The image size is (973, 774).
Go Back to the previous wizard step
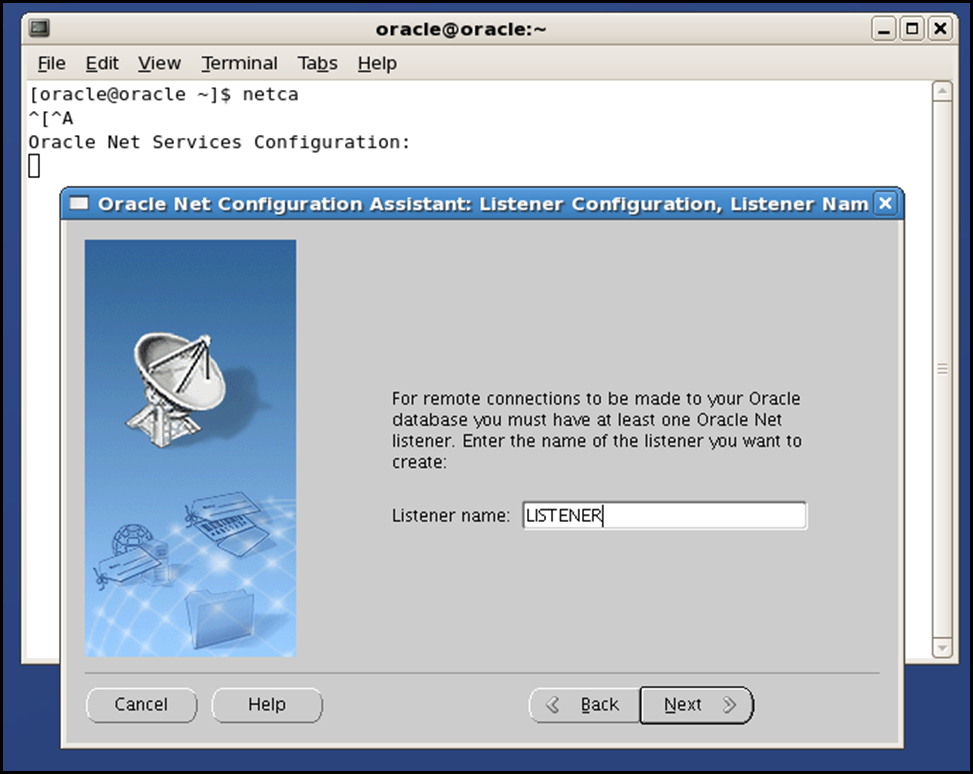(584, 705)
